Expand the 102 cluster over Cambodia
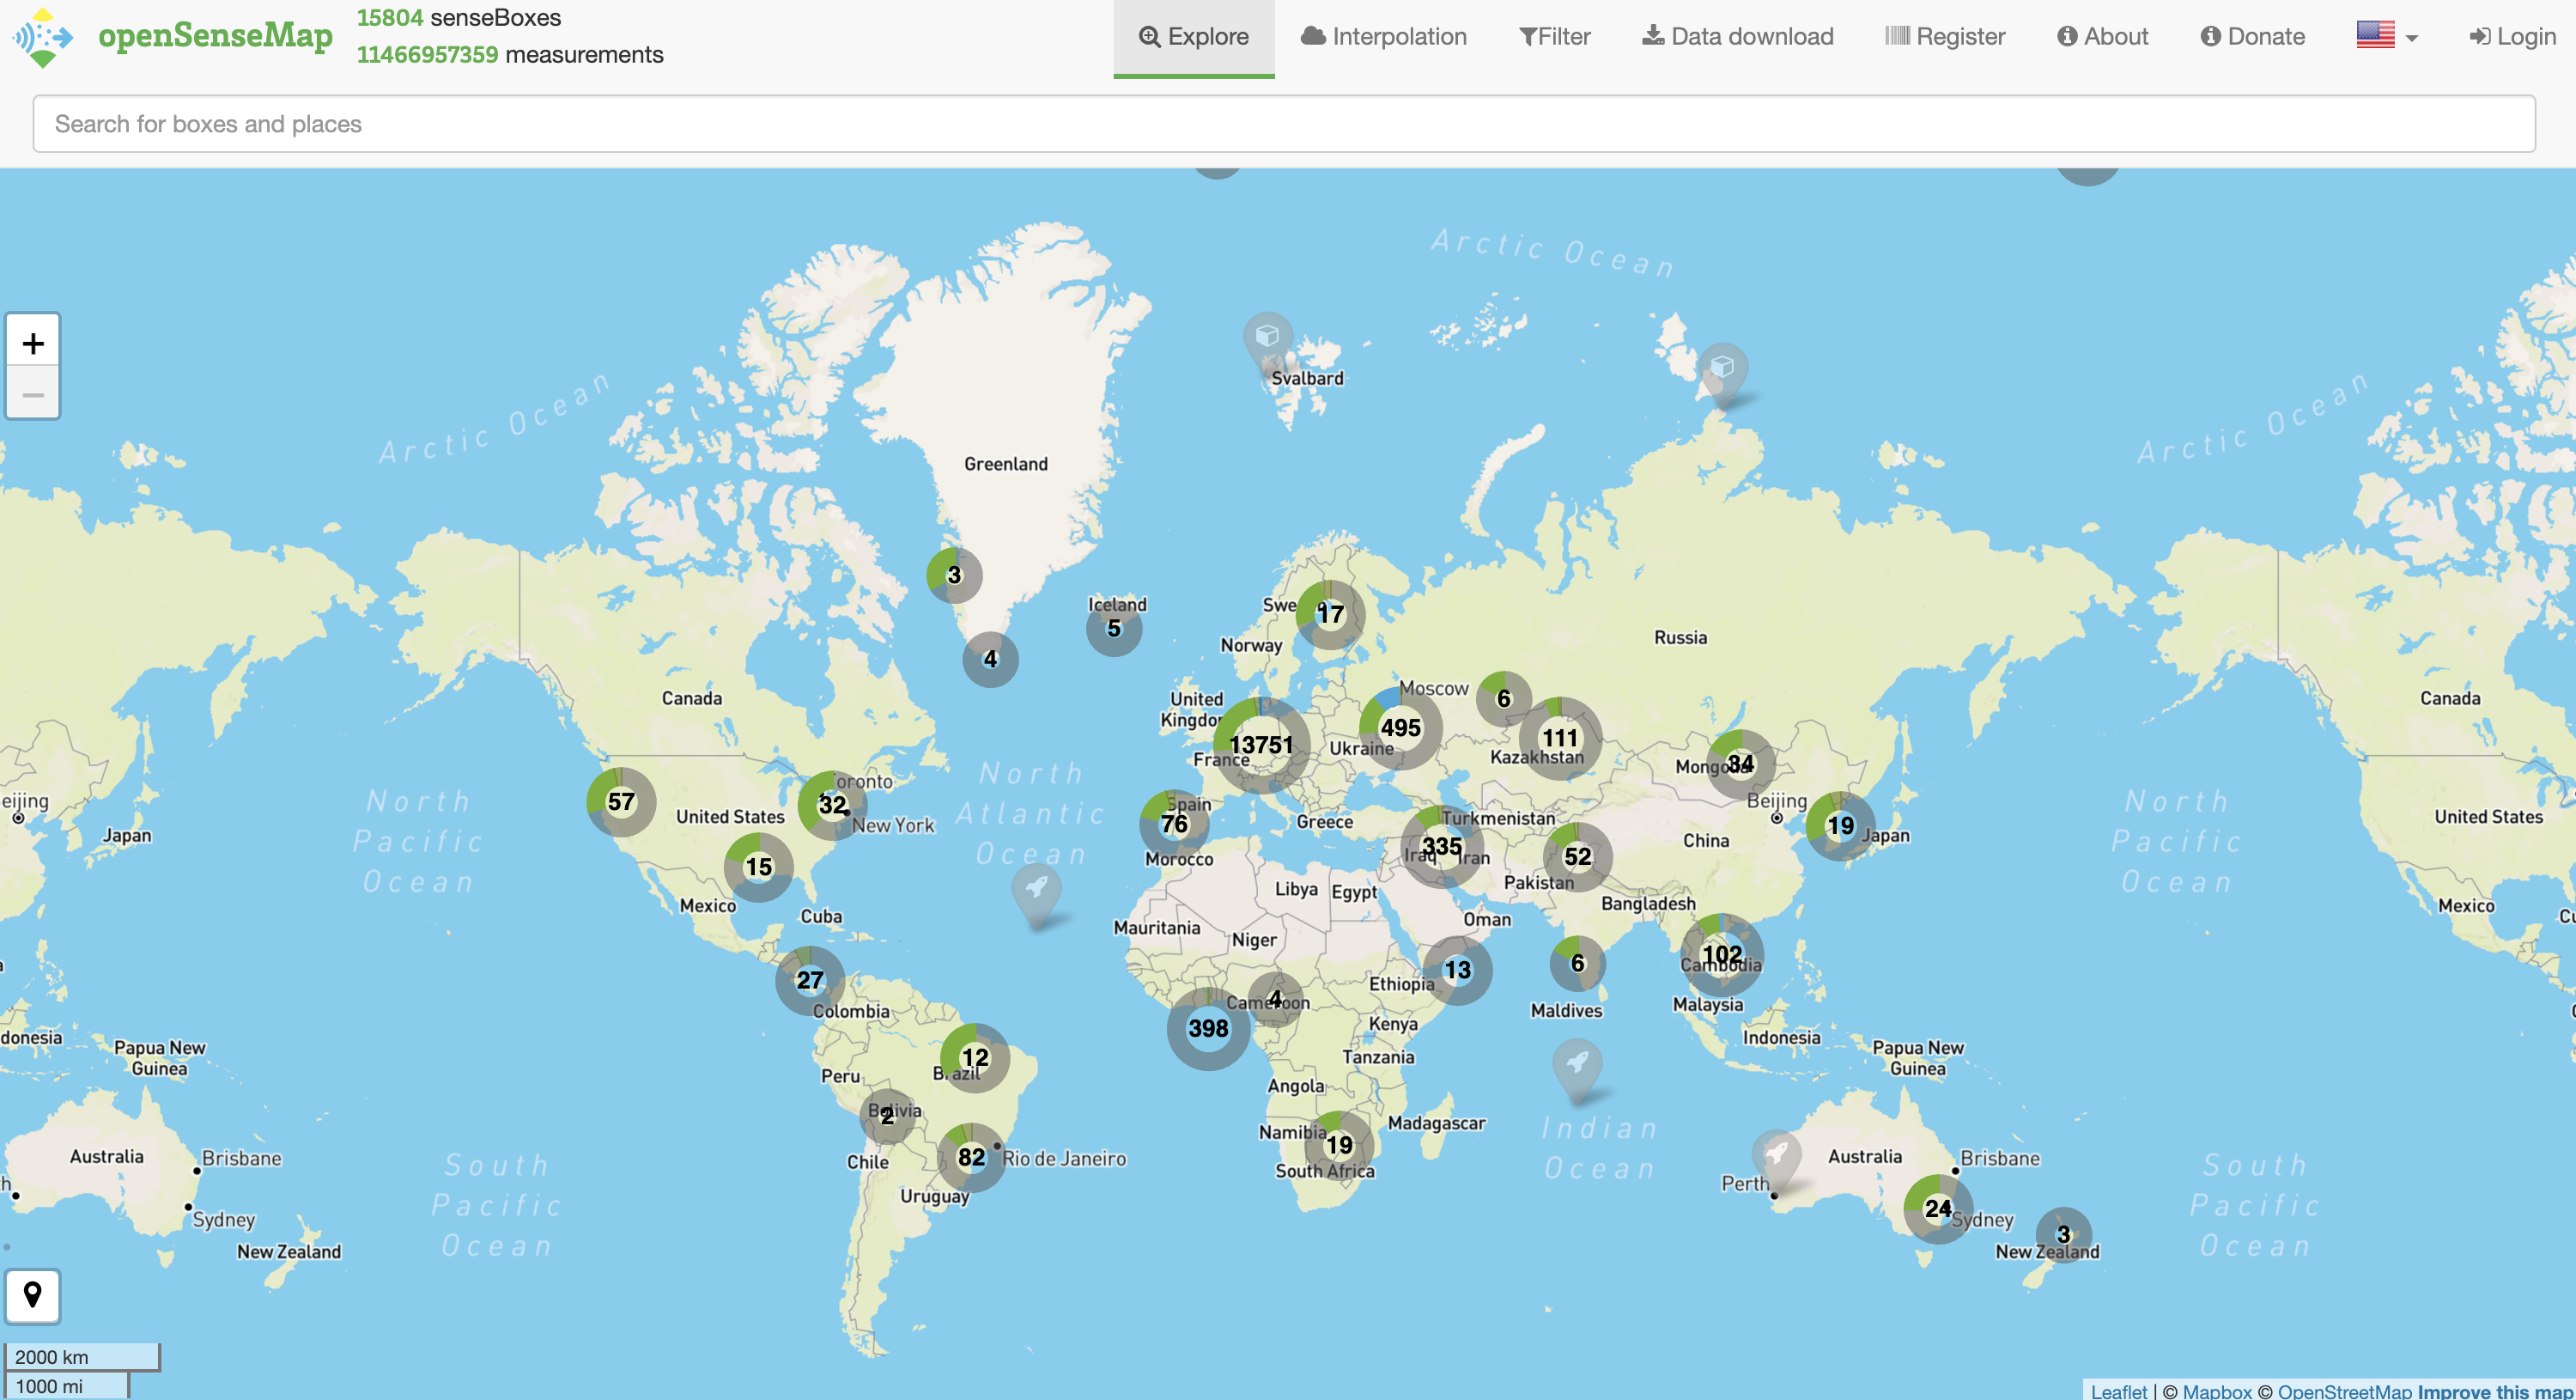This screenshot has height=1400, width=2576. click(x=1722, y=954)
